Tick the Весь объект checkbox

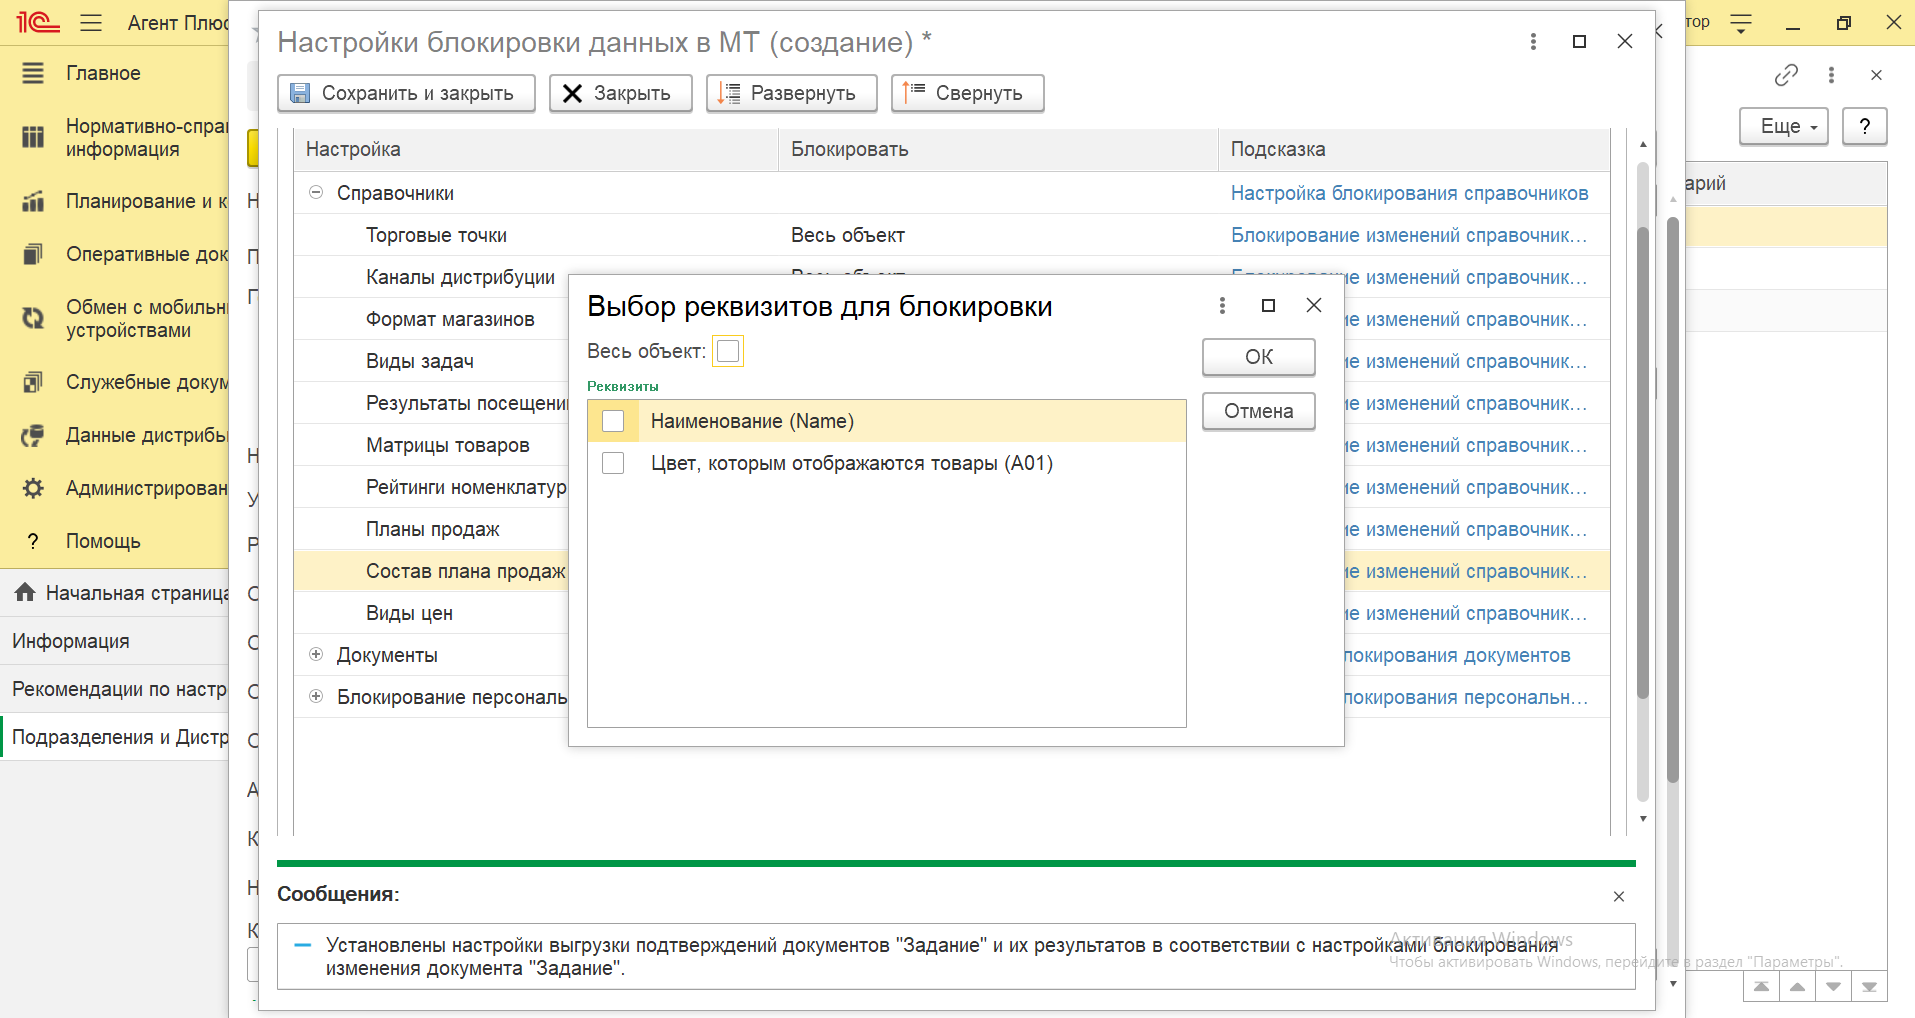pyautogui.click(x=728, y=351)
